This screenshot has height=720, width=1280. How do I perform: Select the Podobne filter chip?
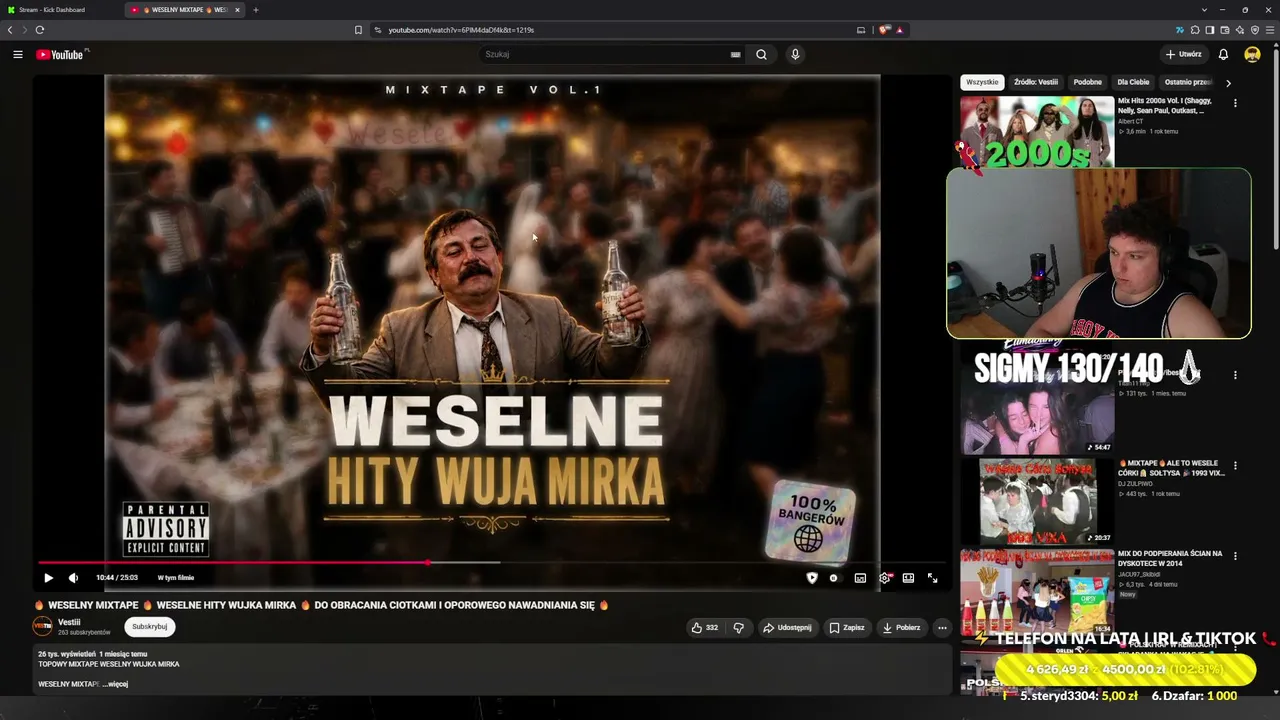coord(1088,82)
